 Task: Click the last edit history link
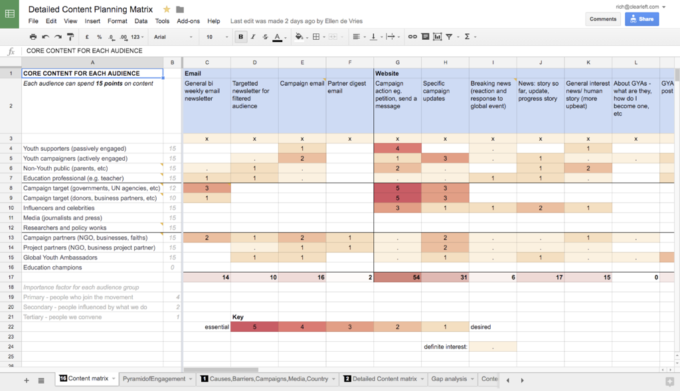296,21
